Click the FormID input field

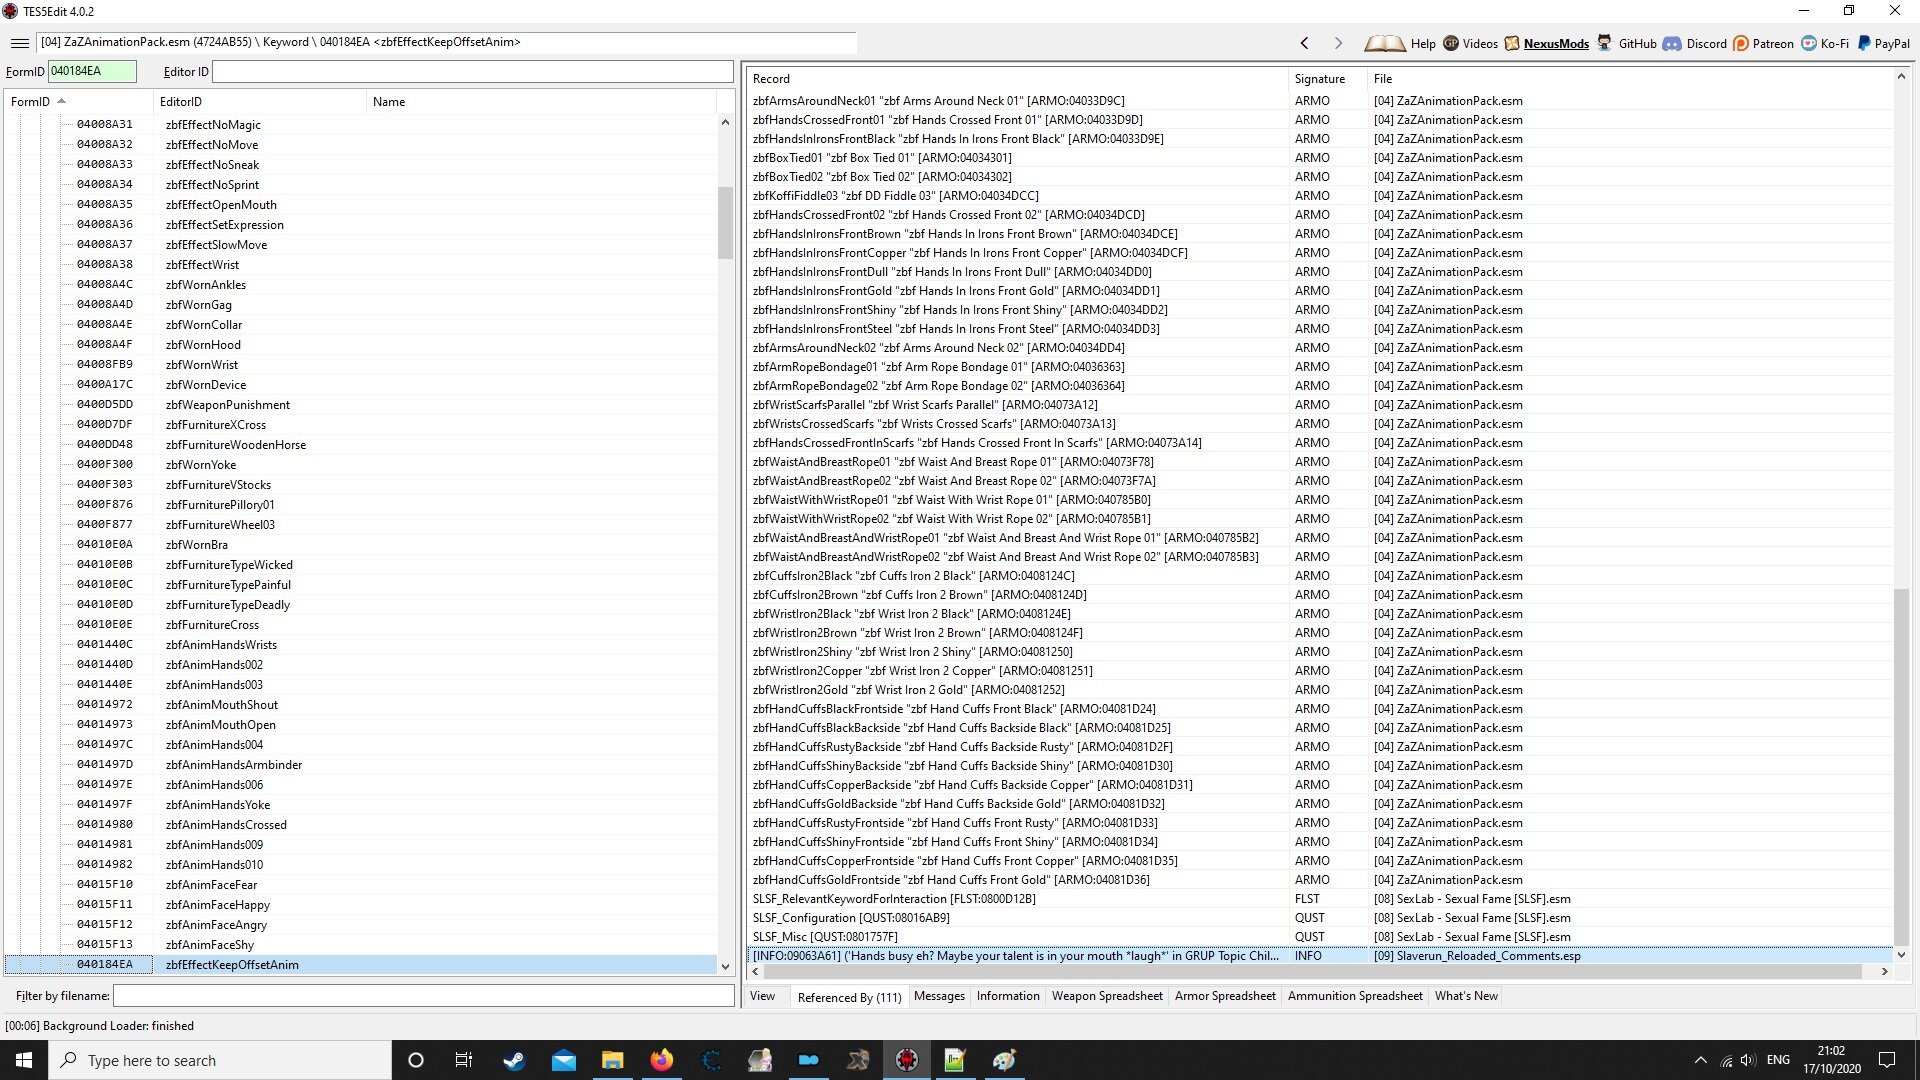(92, 71)
